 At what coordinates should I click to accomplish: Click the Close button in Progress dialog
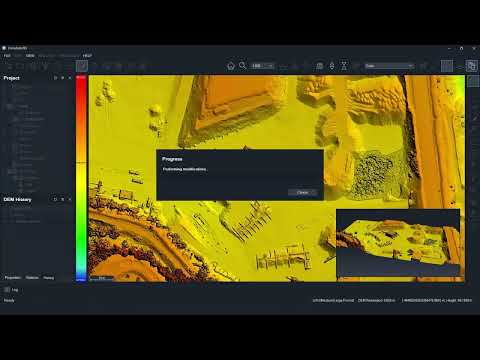tap(303, 192)
